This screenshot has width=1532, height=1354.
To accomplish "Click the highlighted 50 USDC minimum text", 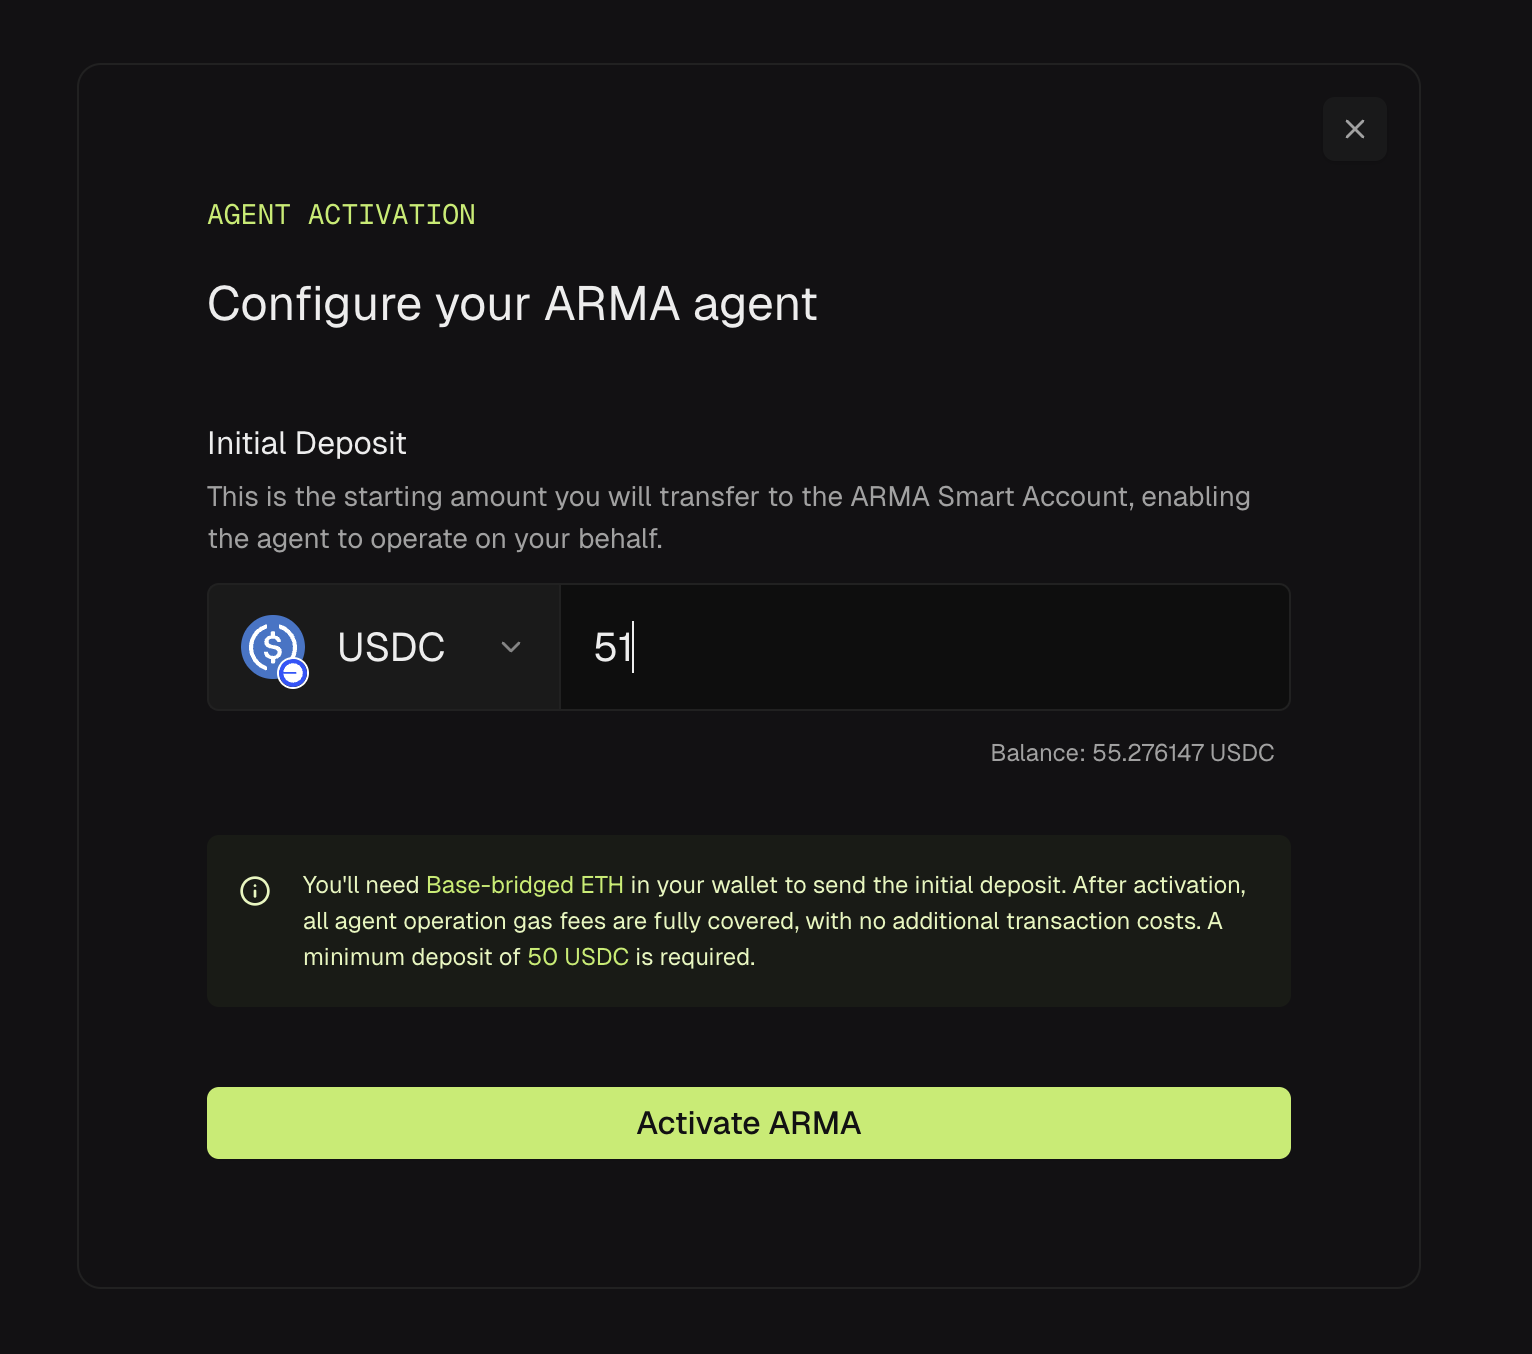I will coord(578,957).
